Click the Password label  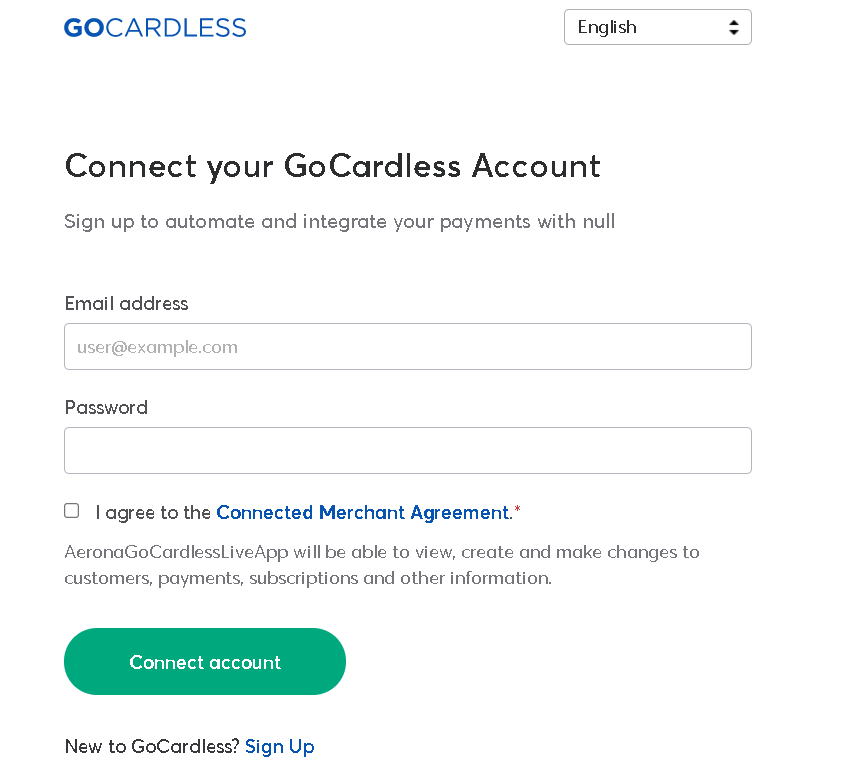point(106,407)
